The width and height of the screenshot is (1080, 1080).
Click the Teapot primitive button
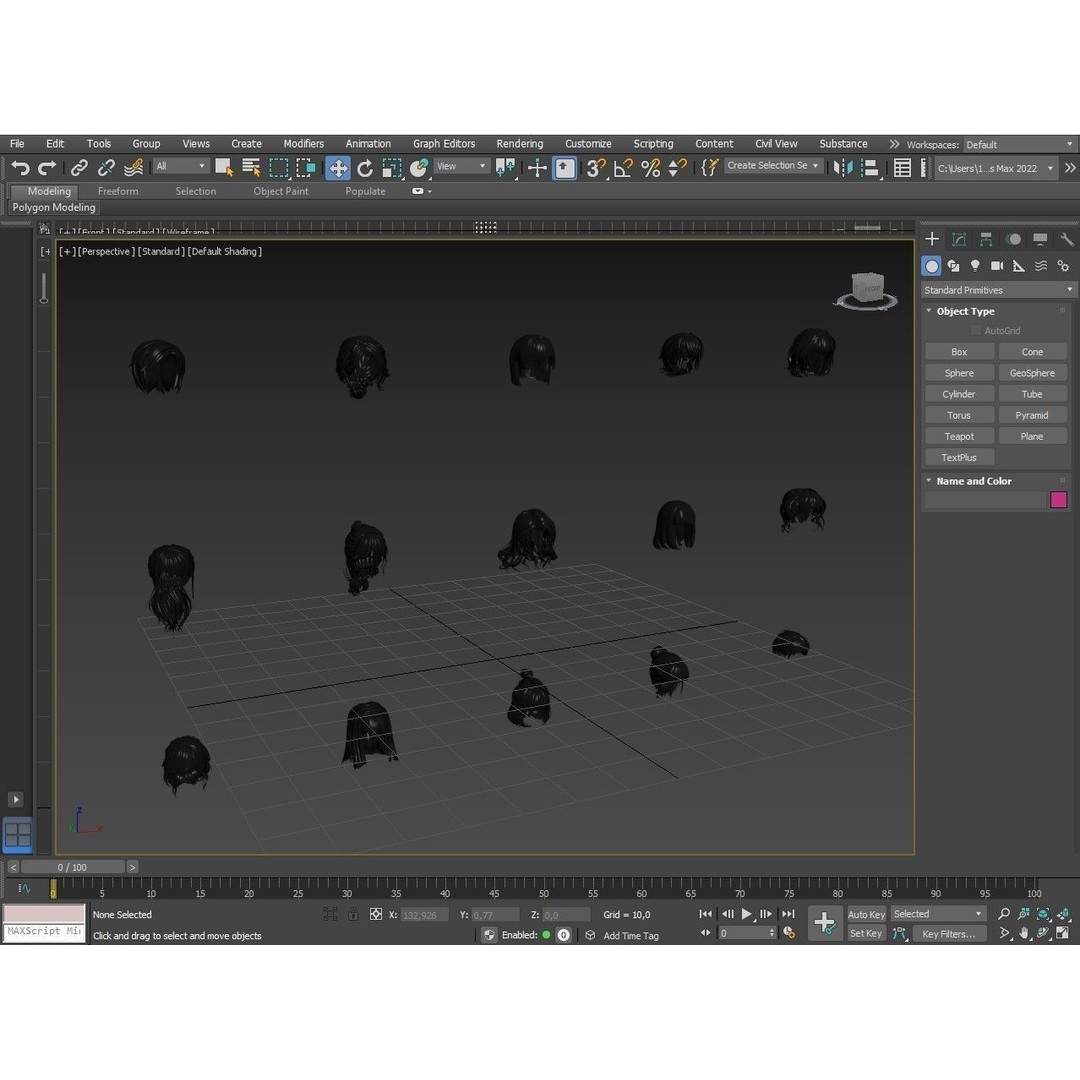pyautogui.click(x=959, y=436)
